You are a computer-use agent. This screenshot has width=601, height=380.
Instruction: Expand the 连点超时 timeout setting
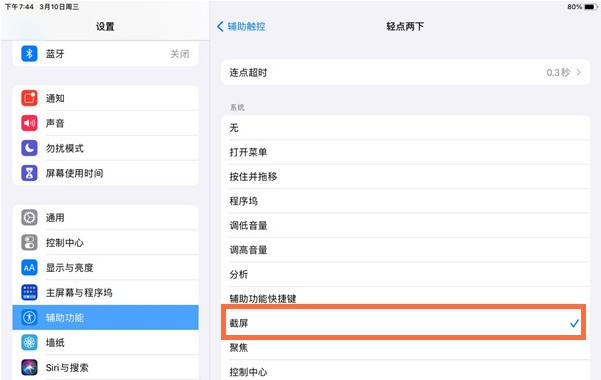click(x=405, y=72)
